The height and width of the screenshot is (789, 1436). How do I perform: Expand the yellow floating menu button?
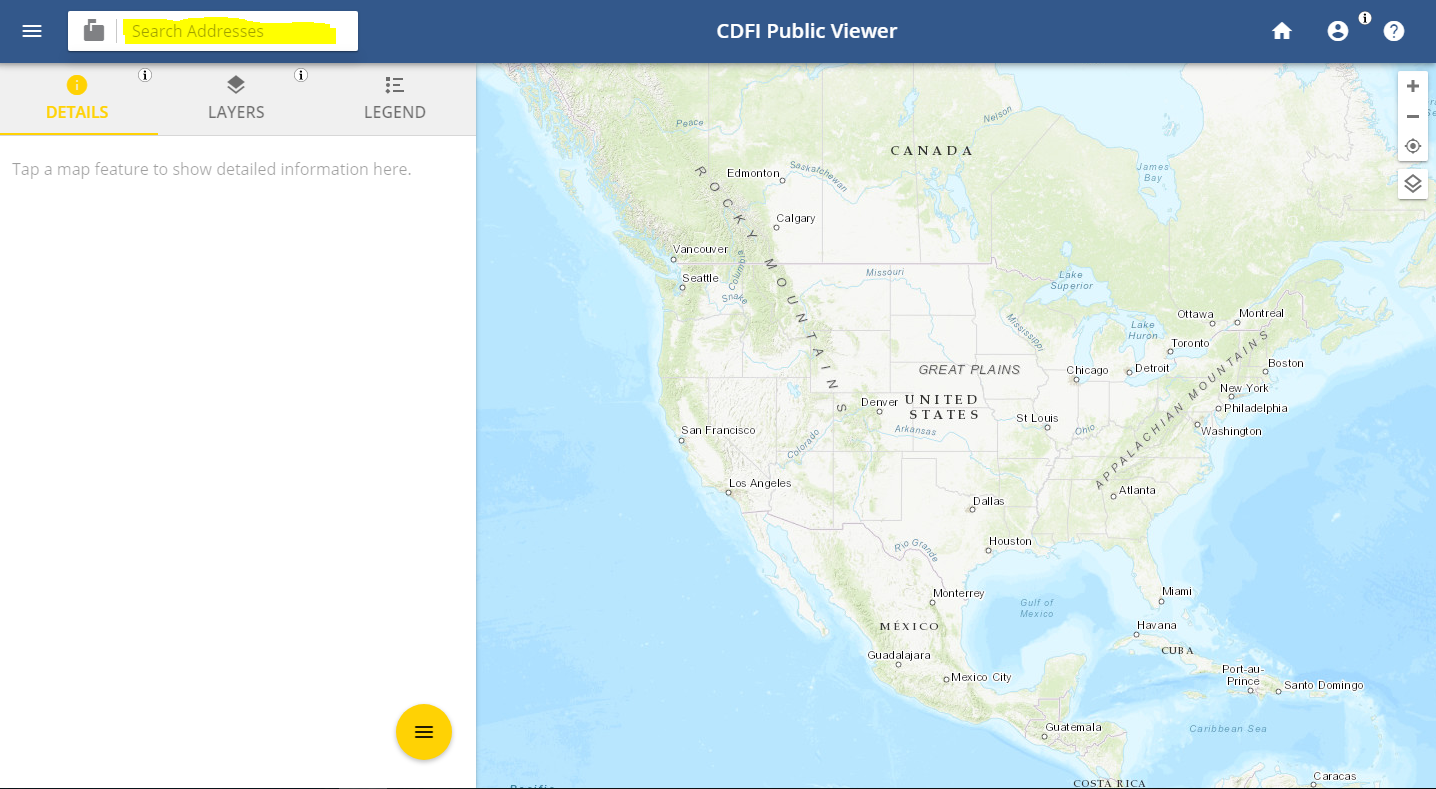point(424,732)
